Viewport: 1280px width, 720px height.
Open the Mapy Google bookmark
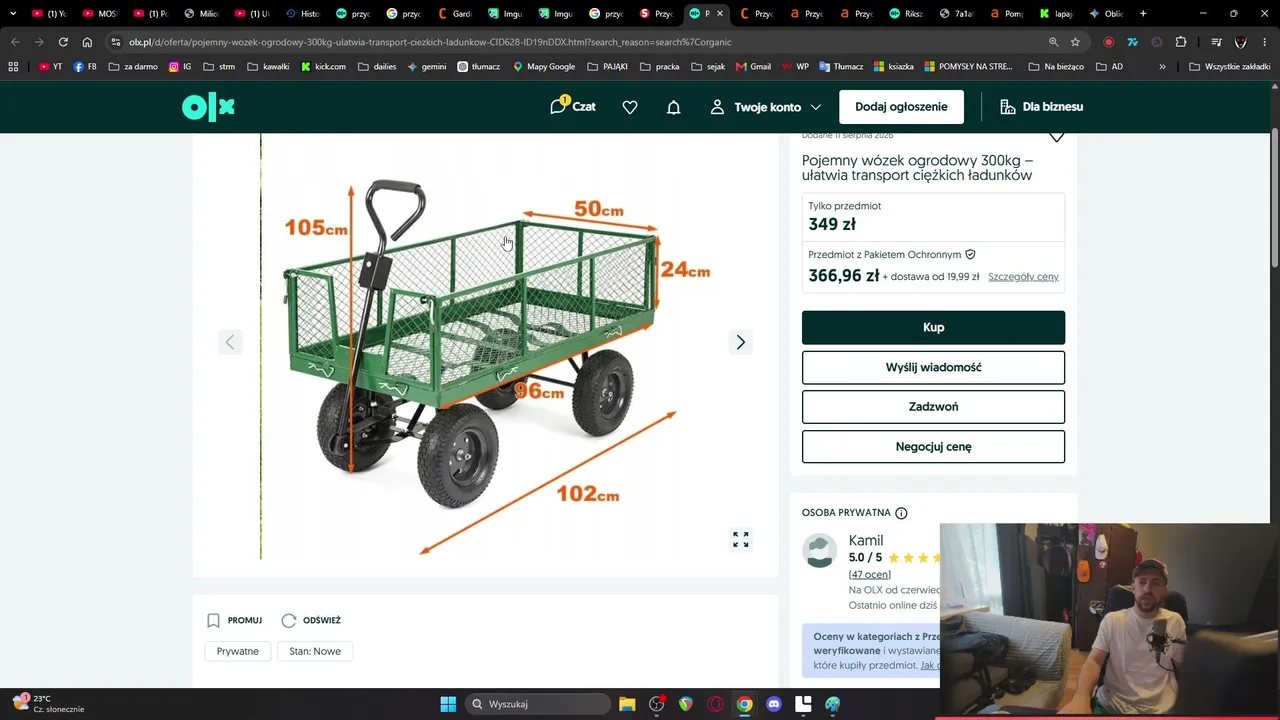(544, 67)
